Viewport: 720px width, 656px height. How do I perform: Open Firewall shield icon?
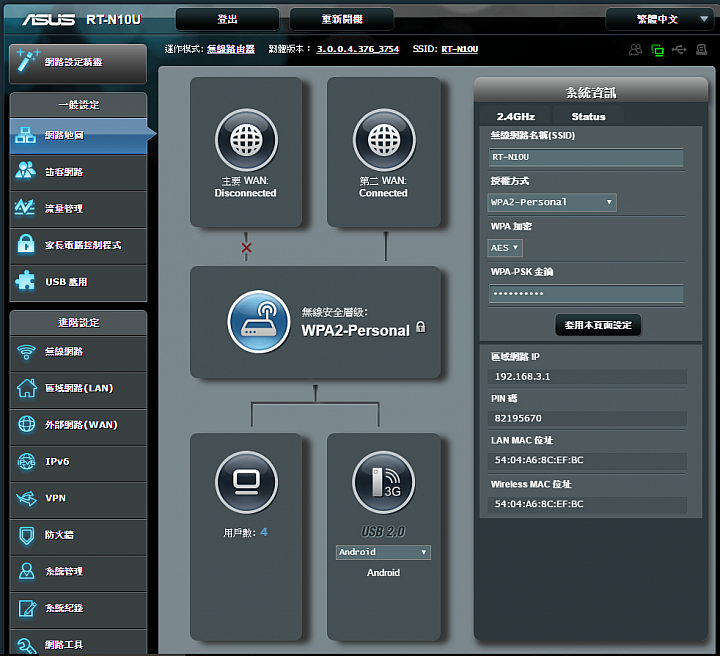tap(27, 535)
